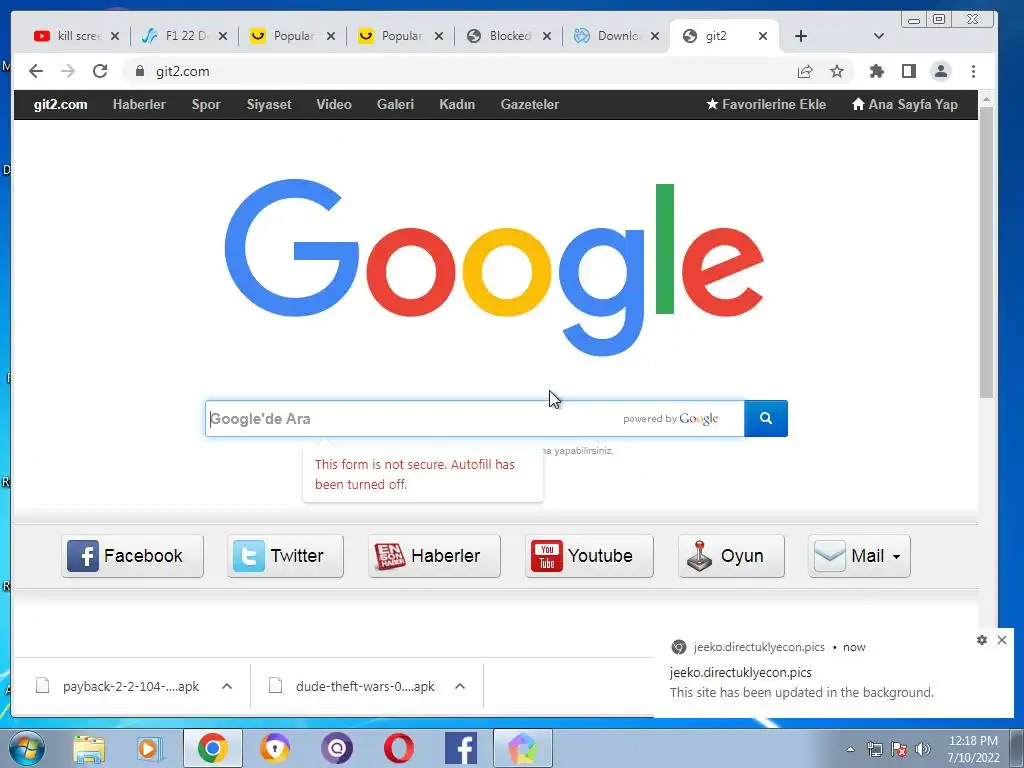Image resolution: width=1024 pixels, height=768 pixels.
Task: Open the Galeri menu item
Action: (395, 104)
